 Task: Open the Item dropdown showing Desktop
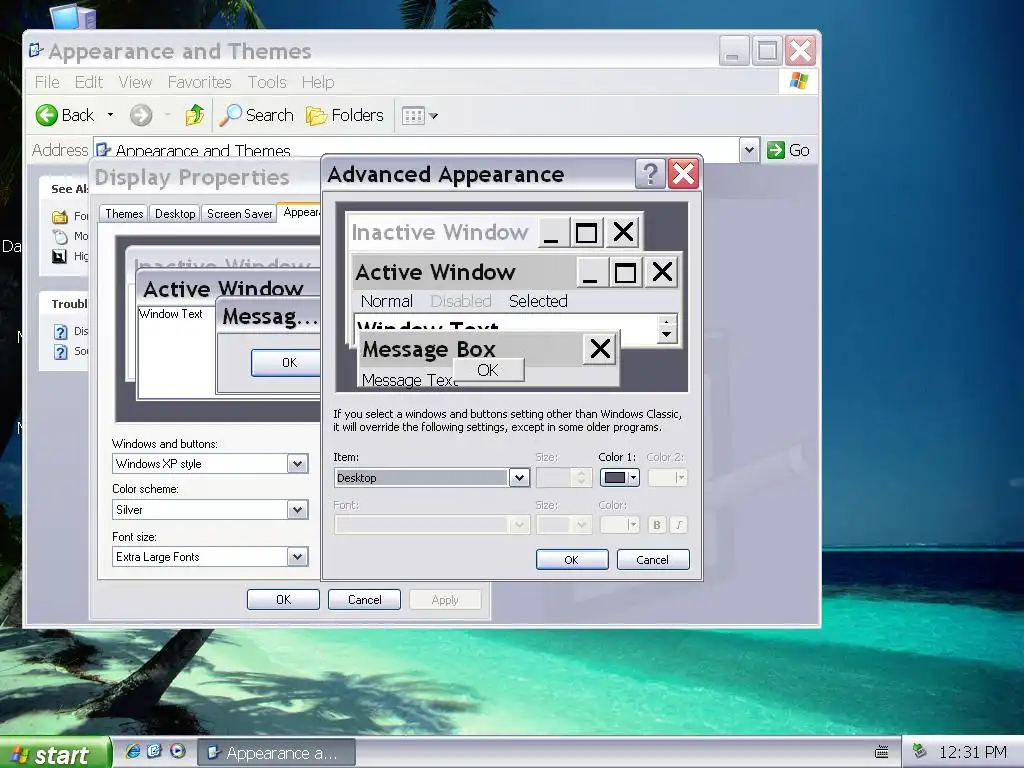(x=519, y=477)
